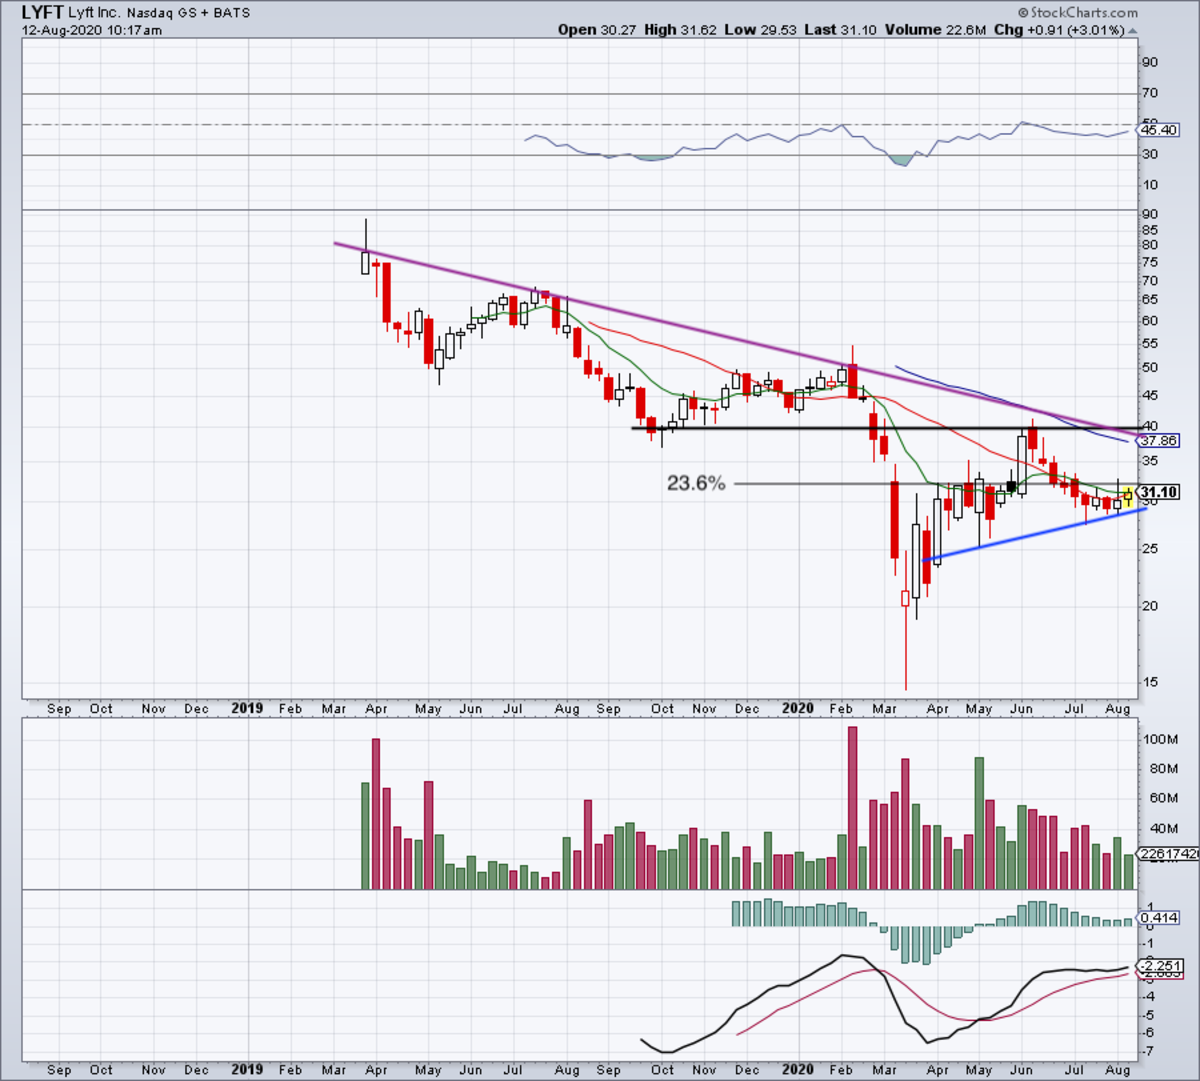
Task: Click the 23.6% Fibonacci label
Action: click(696, 483)
